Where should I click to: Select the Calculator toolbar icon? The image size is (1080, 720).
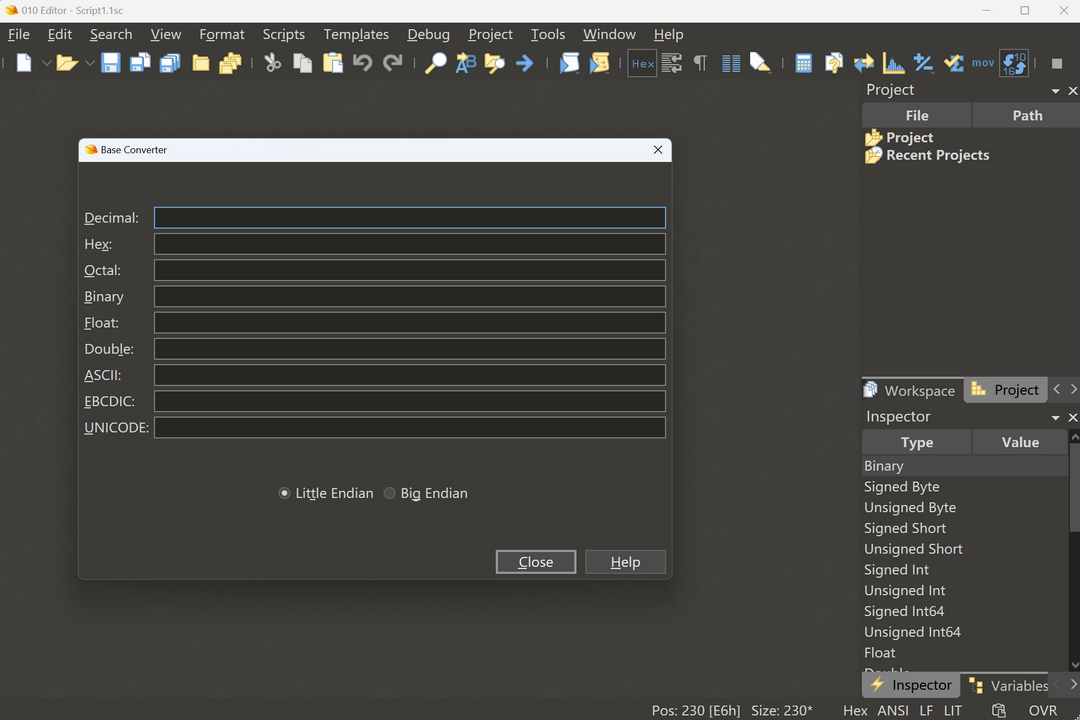pyautogui.click(x=803, y=63)
